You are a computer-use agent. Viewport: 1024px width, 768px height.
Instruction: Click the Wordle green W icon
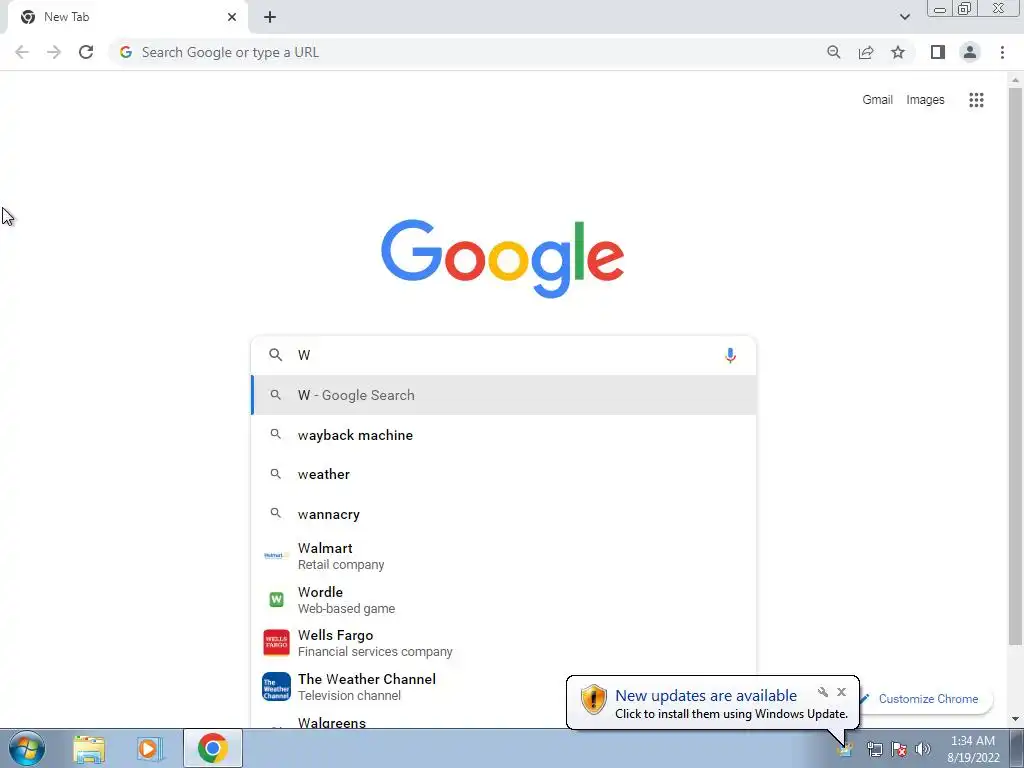[276, 600]
